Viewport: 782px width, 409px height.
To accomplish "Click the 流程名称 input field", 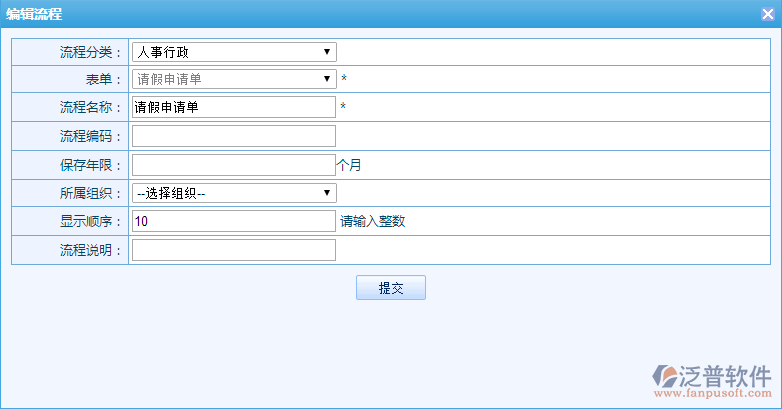I will point(234,107).
